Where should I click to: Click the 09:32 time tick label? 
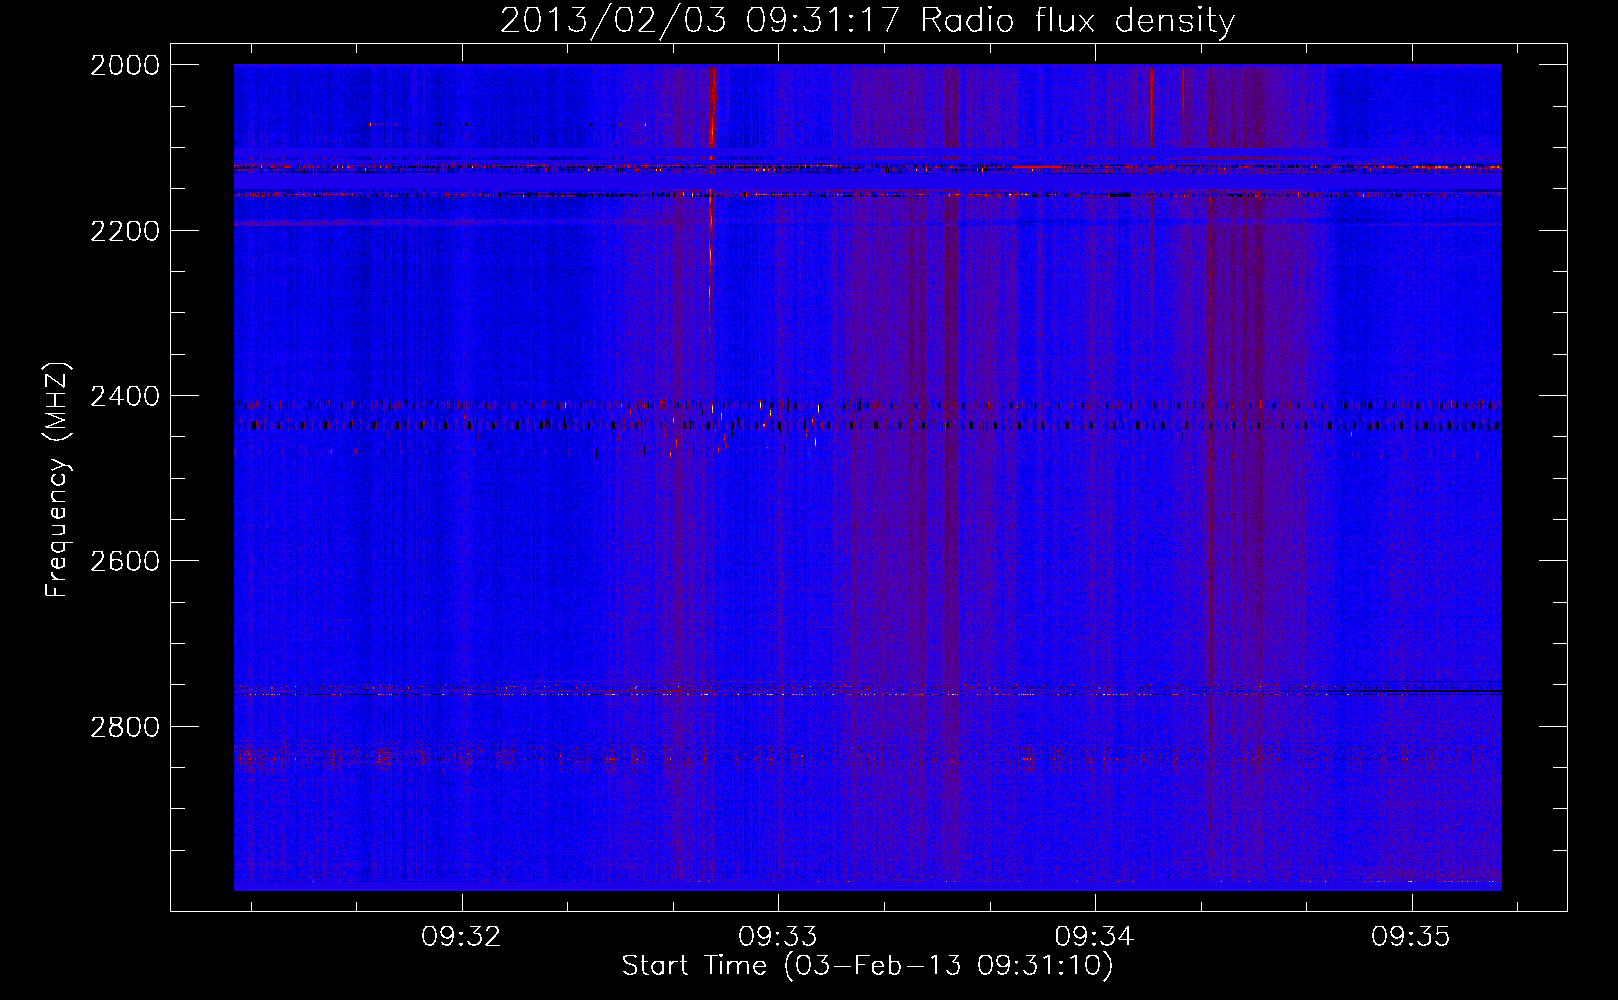[461, 937]
